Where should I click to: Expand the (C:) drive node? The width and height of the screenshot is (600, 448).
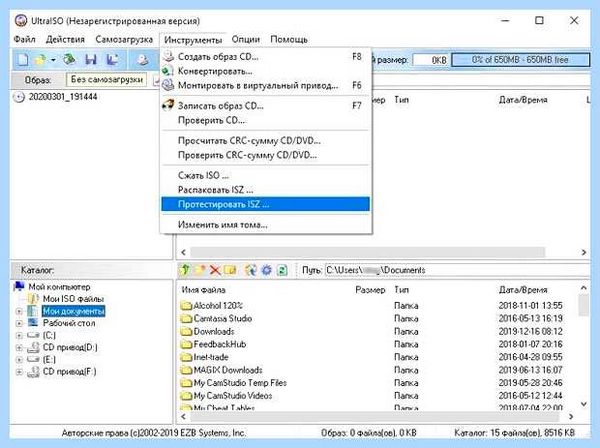pos(19,336)
